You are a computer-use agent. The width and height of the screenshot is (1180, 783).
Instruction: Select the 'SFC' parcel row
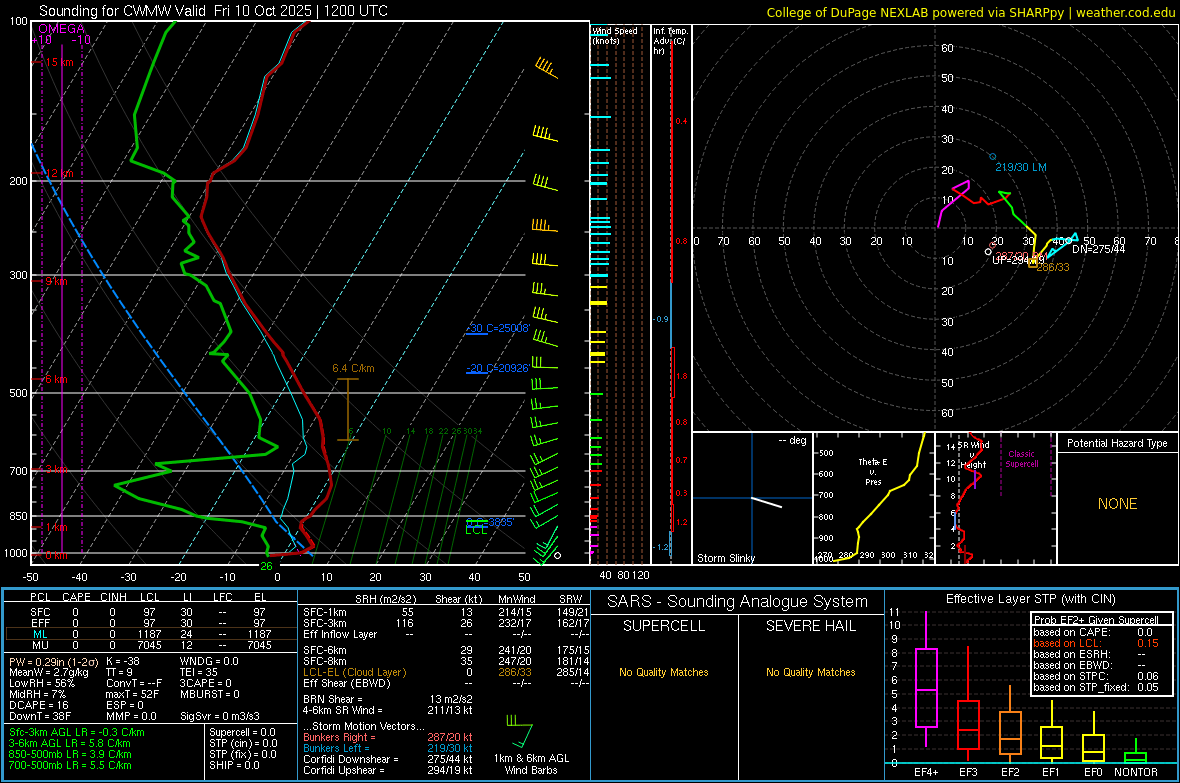click(149, 612)
